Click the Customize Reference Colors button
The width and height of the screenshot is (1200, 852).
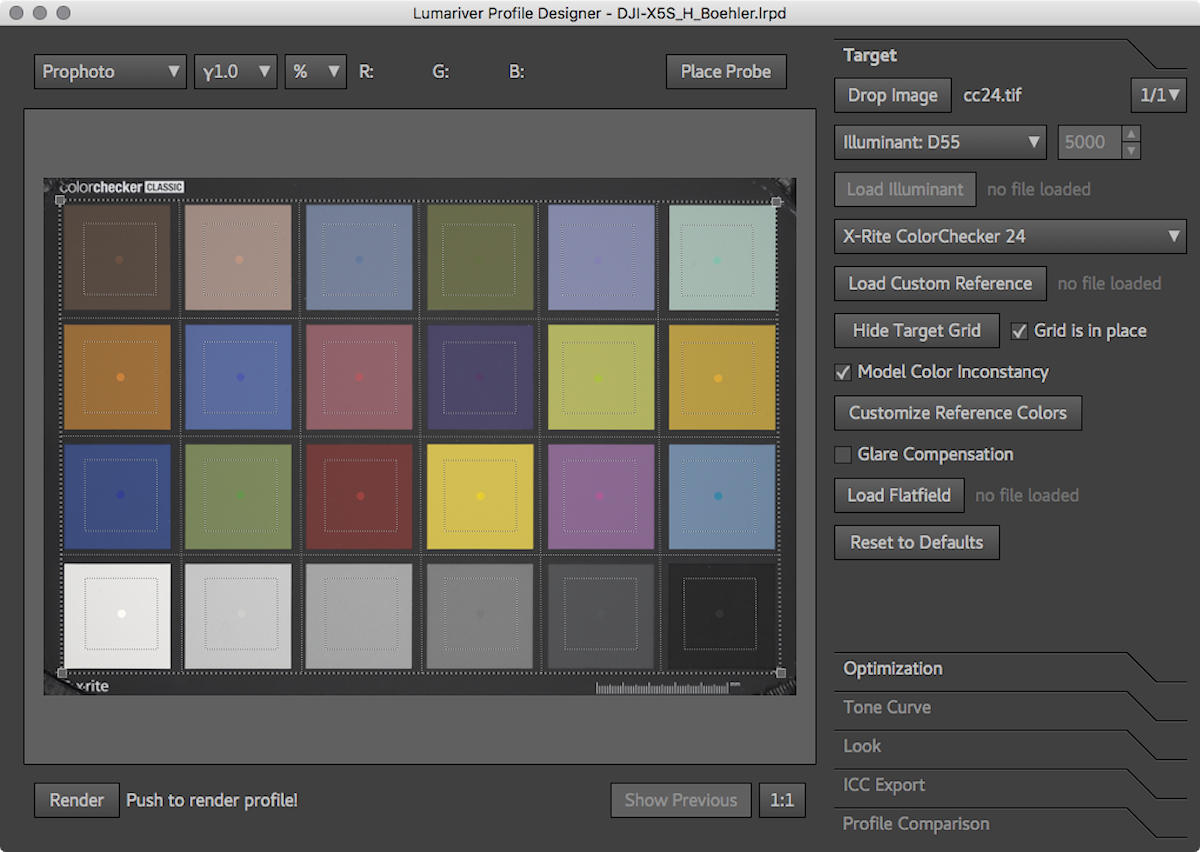(957, 413)
